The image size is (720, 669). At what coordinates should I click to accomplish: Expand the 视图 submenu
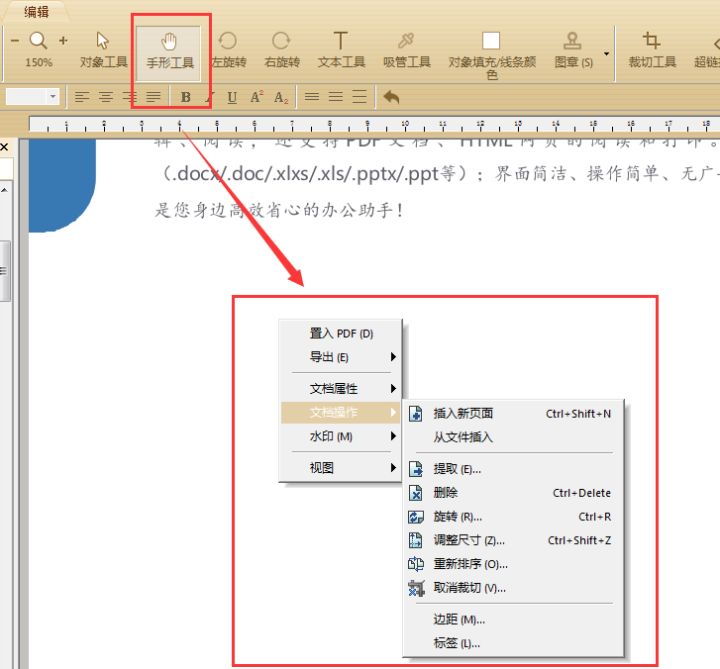tap(341, 468)
